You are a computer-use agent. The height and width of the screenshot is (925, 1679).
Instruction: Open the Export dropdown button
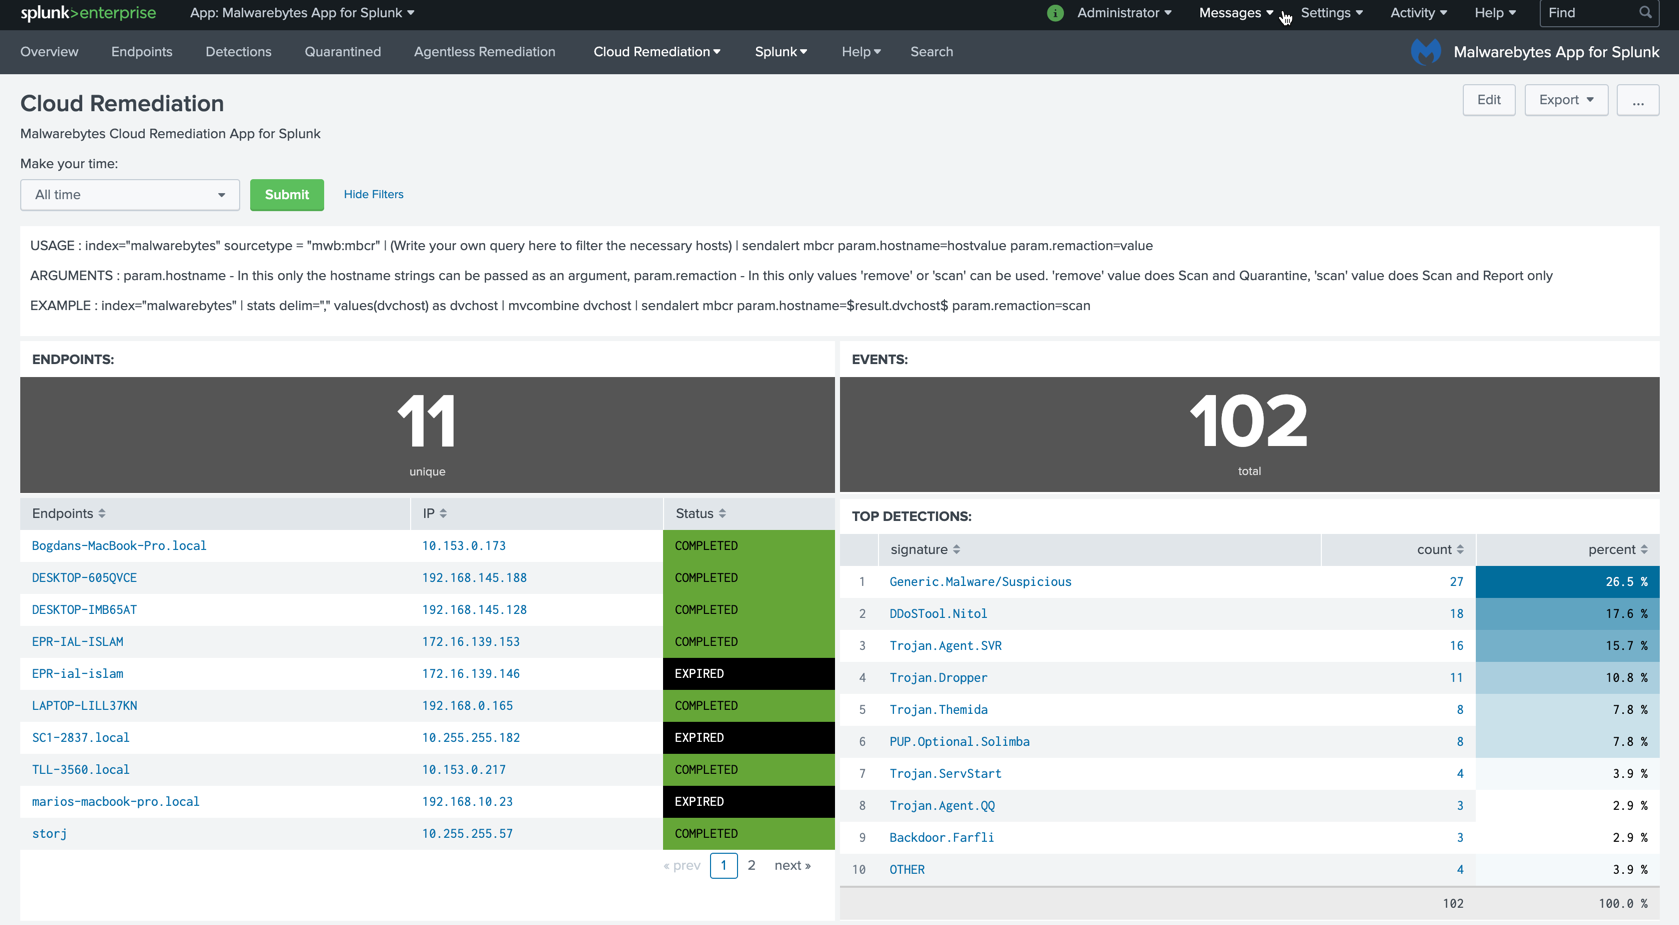1566,100
